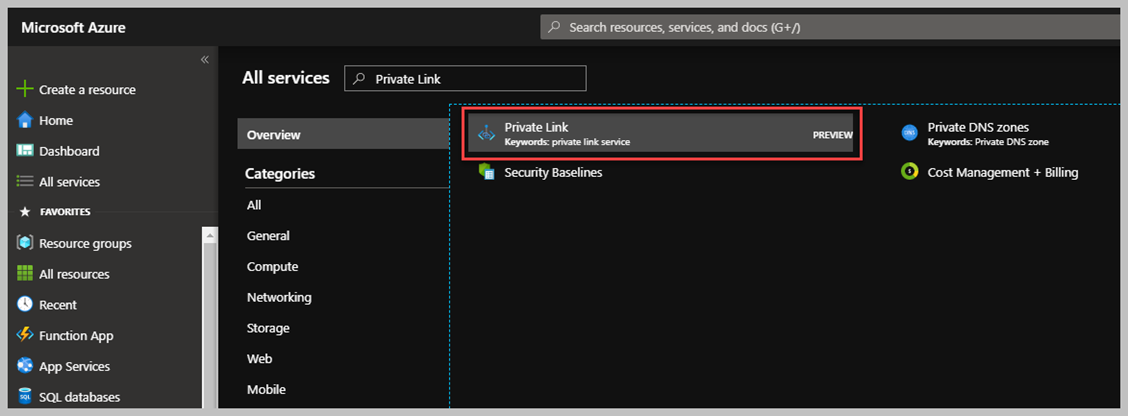The height and width of the screenshot is (416, 1128).
Task: Open SQL databases favorite
Action: click(79, 397)
